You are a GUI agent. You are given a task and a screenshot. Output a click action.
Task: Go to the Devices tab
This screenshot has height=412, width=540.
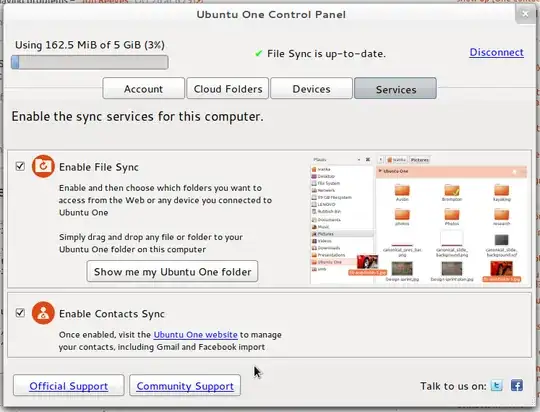click(x=311, y=89)
